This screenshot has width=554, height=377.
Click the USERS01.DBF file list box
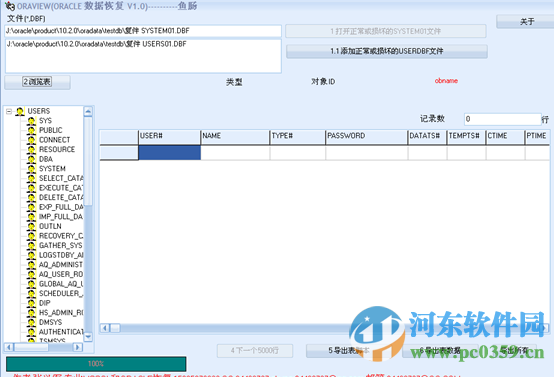(x=143, y=56)
